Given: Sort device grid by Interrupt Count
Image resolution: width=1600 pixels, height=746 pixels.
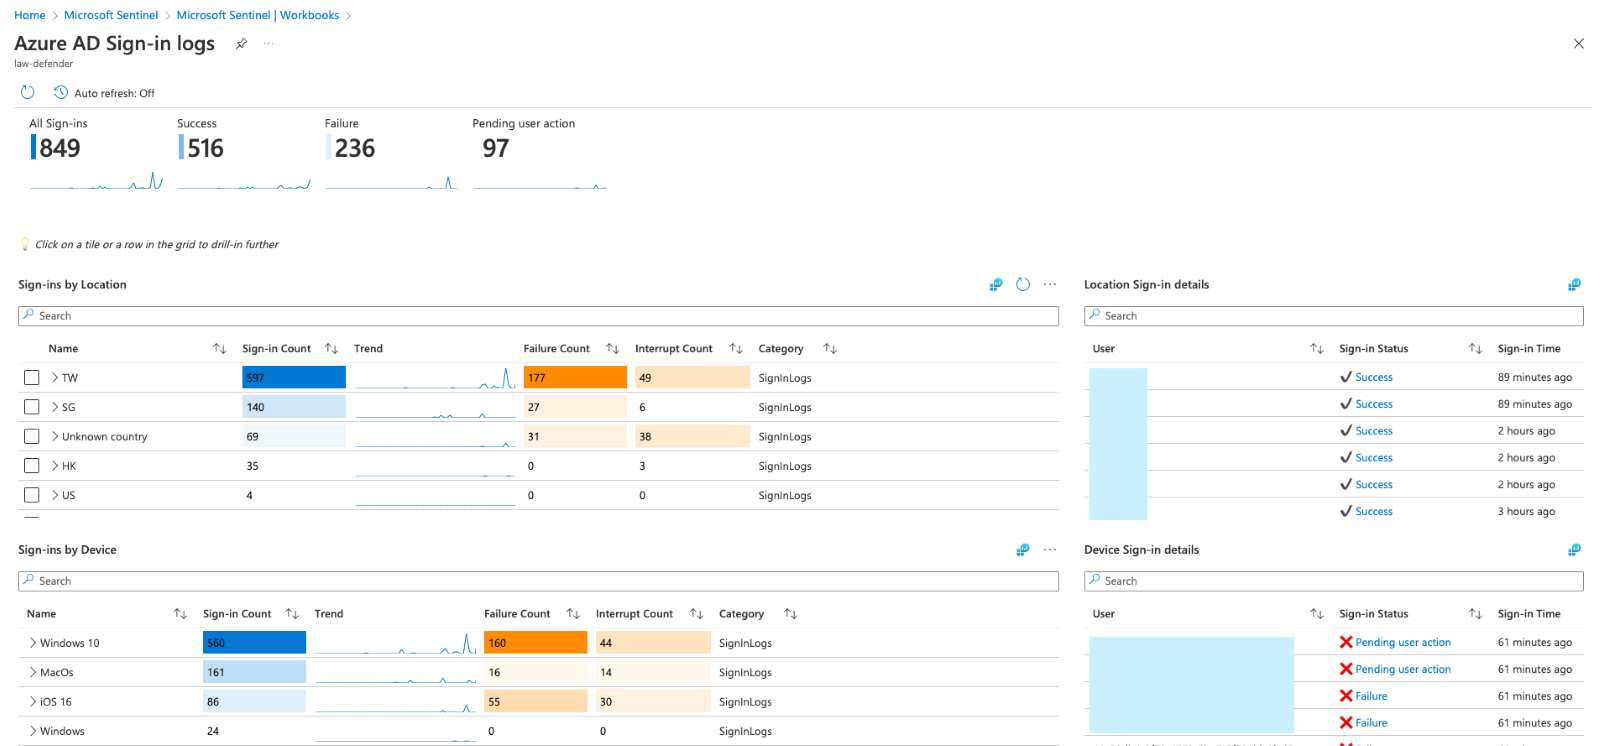Looking at the screenshot, I should coord(696,613).
